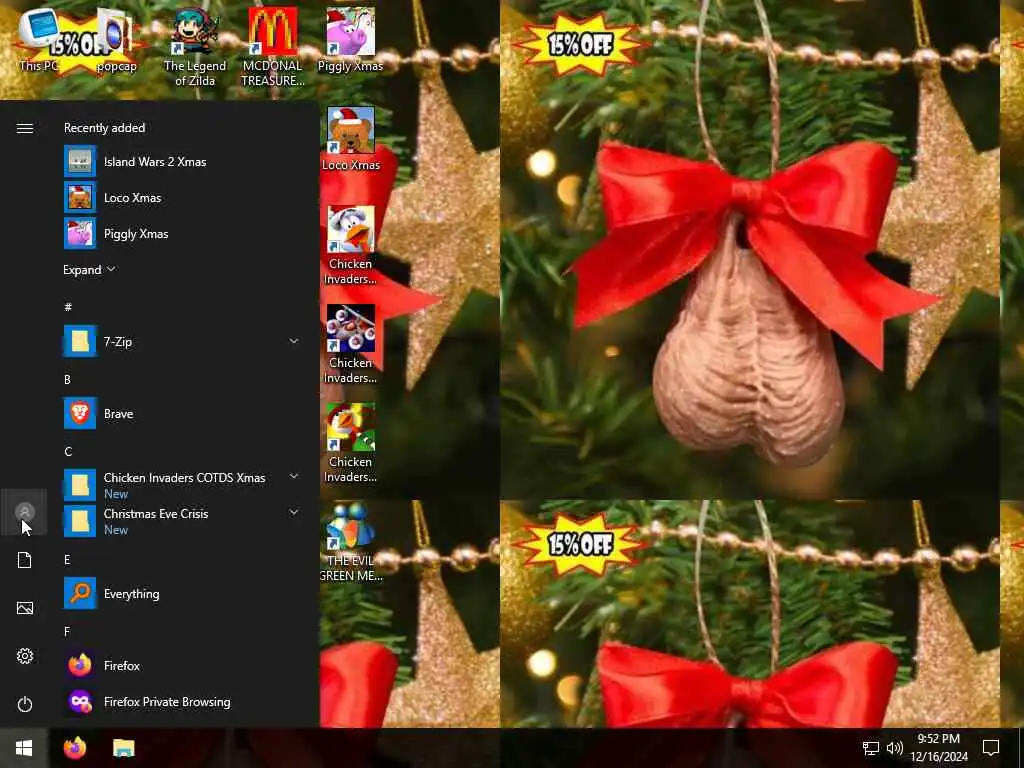Launch Island Wars 2 Xmas from recently added

point(183,161)
